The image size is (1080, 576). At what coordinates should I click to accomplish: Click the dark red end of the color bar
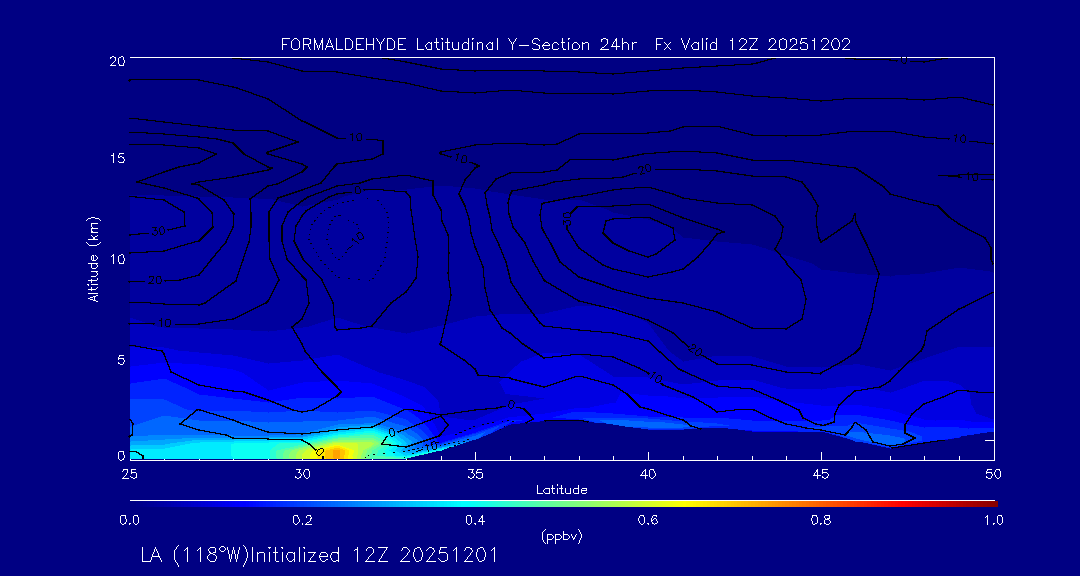(990, 504)
